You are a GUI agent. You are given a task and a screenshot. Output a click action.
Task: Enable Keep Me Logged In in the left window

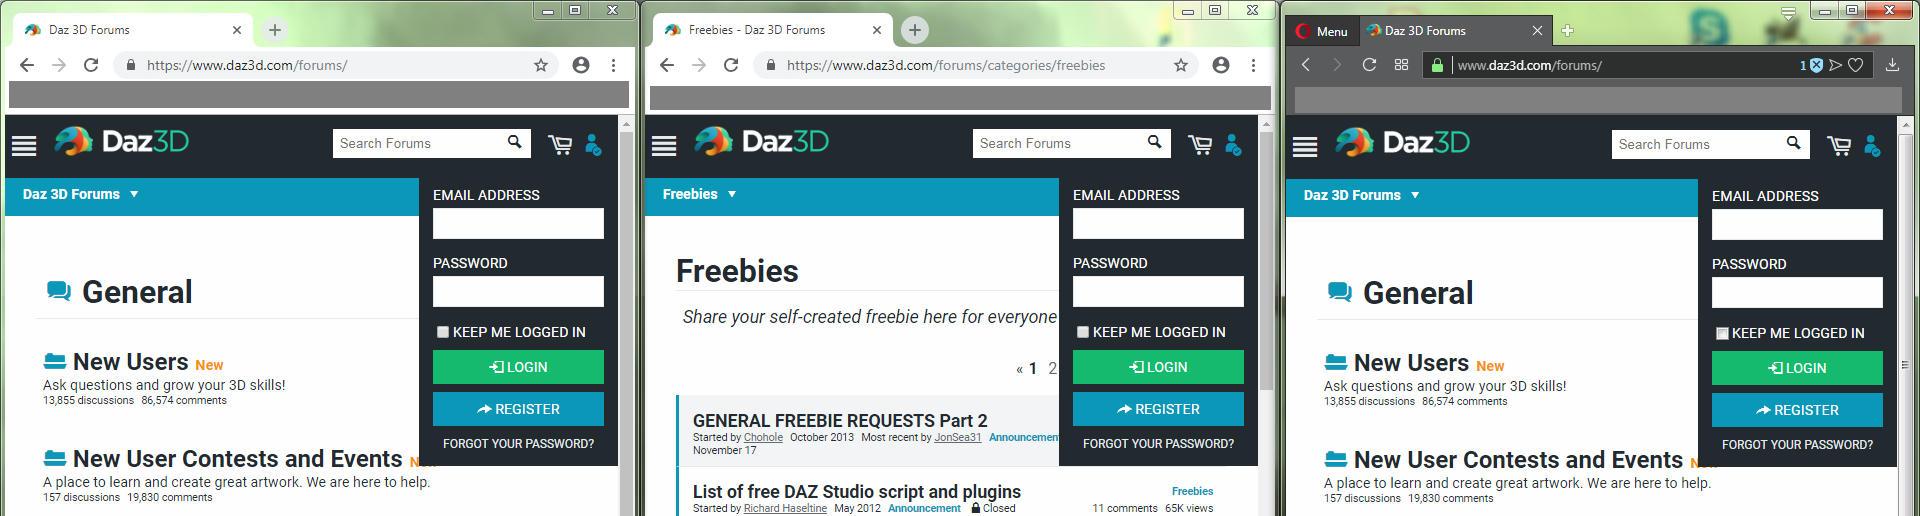tap(443, 332)
